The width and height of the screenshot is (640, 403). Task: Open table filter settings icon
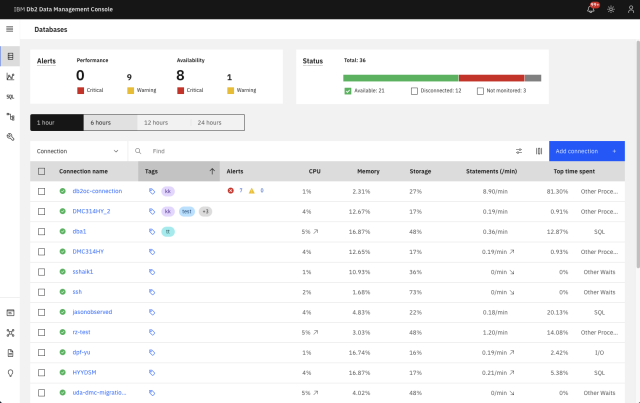[x=519, y=151]
